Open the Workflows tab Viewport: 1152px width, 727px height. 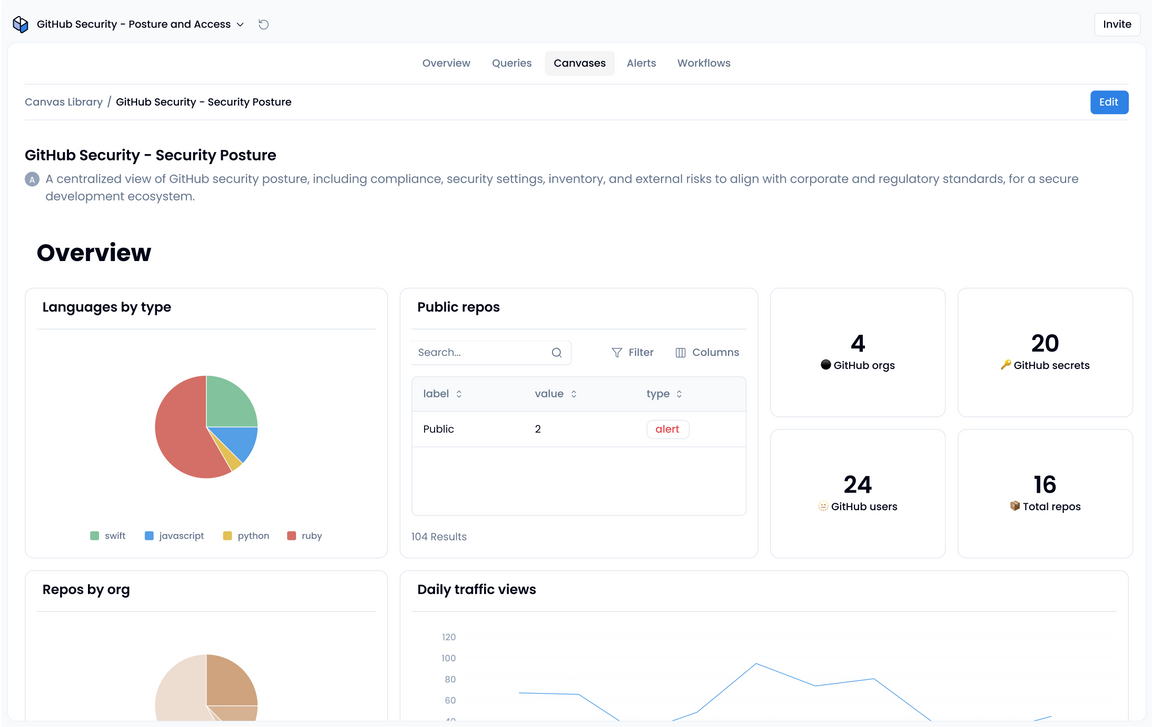click(704, 63)
